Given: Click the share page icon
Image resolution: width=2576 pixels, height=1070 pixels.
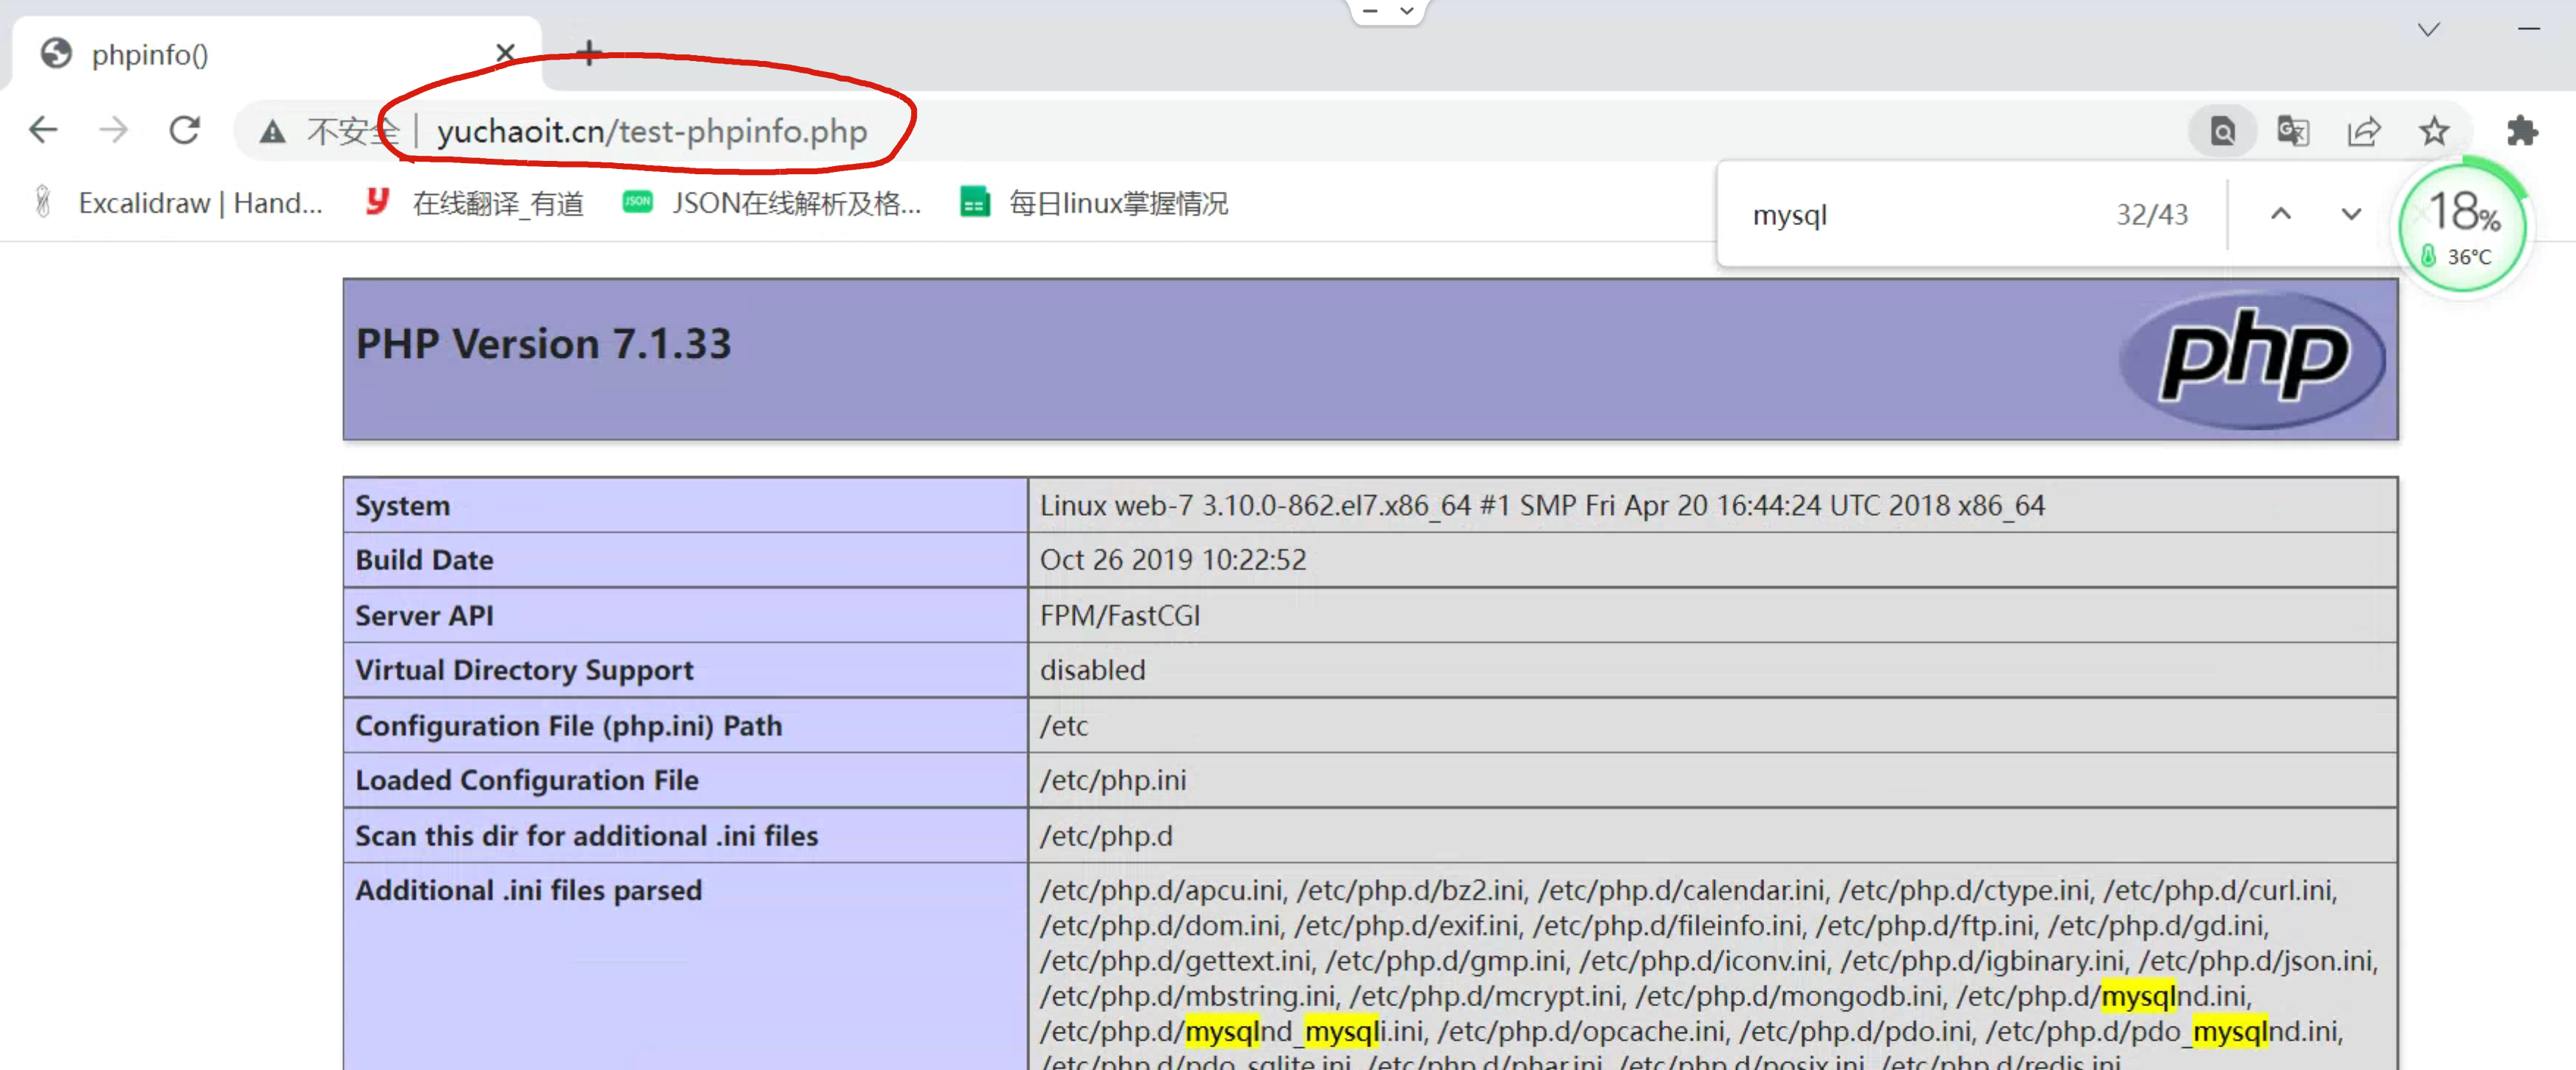Looking at the screenshot, I should tap(2363, 131).
